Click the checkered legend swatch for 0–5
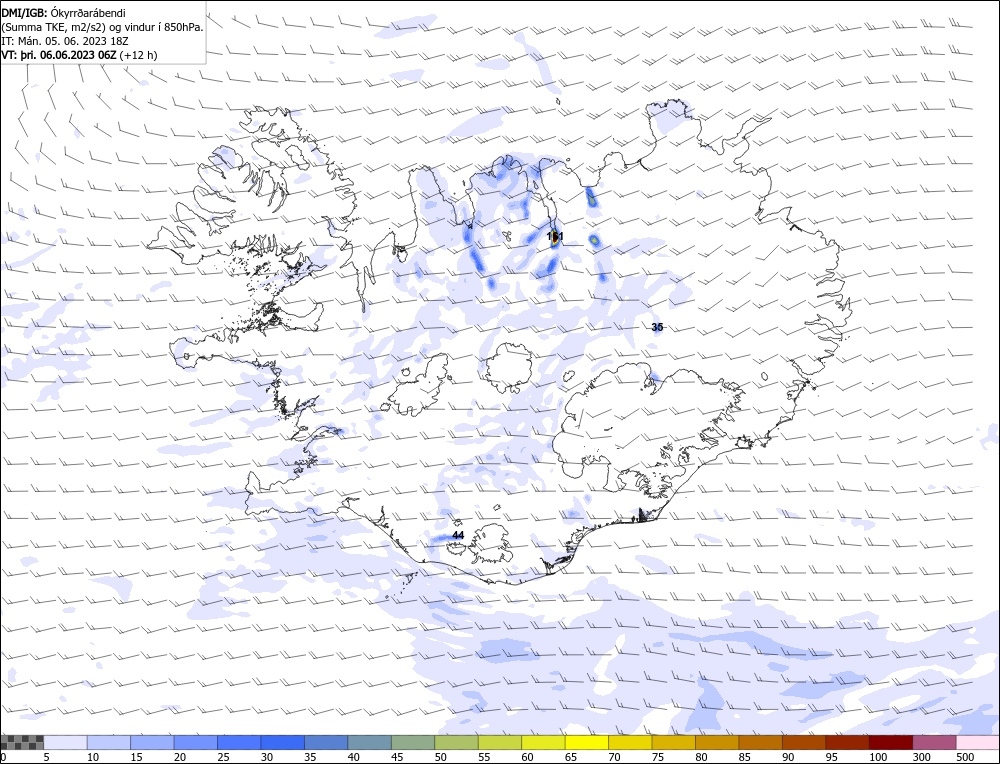The width and height of the screenshot is (1000, 764). (x=22, y=742)
